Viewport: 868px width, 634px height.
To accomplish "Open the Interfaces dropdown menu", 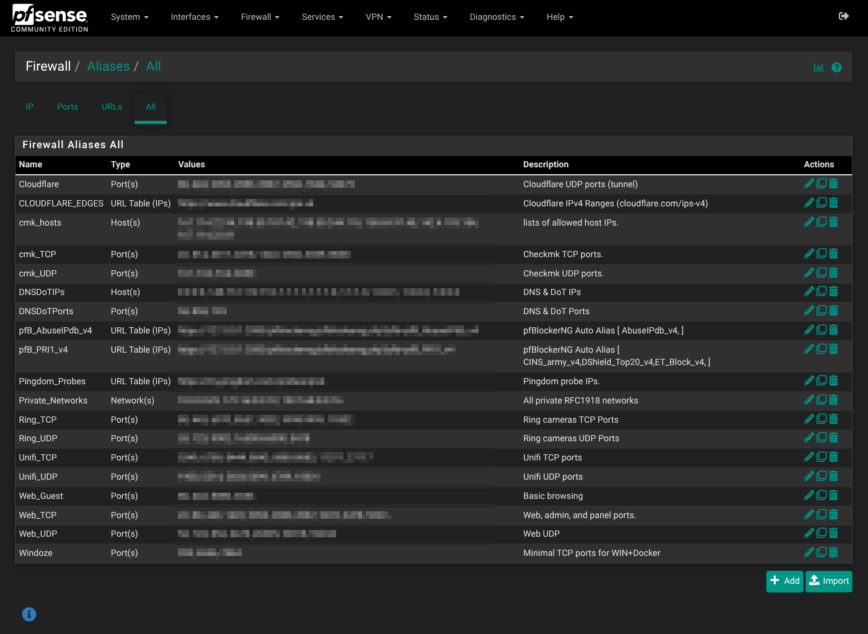I will [x=194, y=17].
